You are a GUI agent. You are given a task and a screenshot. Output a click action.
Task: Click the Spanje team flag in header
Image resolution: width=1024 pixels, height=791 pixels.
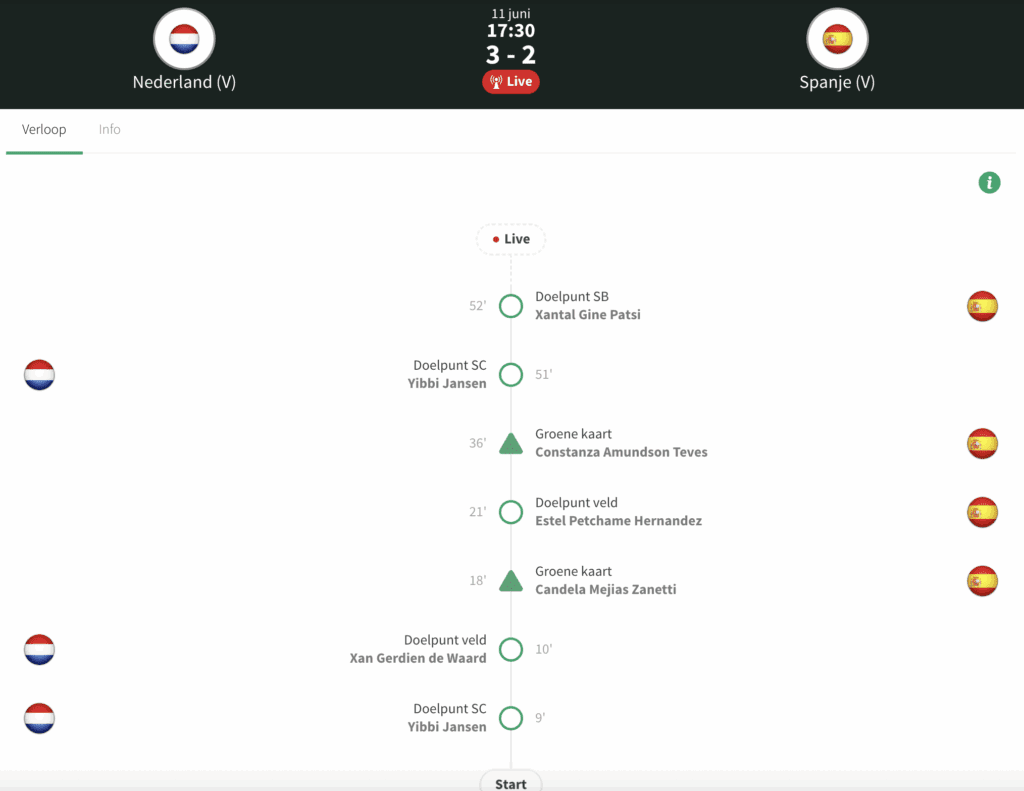tap(837, 39)
